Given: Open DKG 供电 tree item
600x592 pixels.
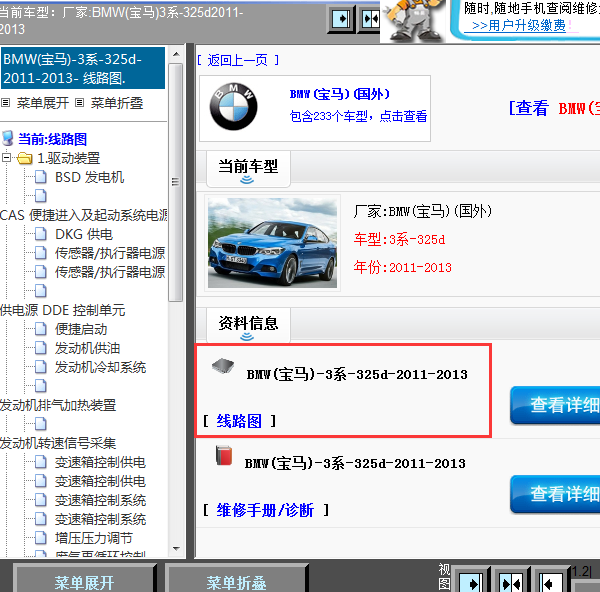Looking at the screenshot, I should (x=84, y=234).
